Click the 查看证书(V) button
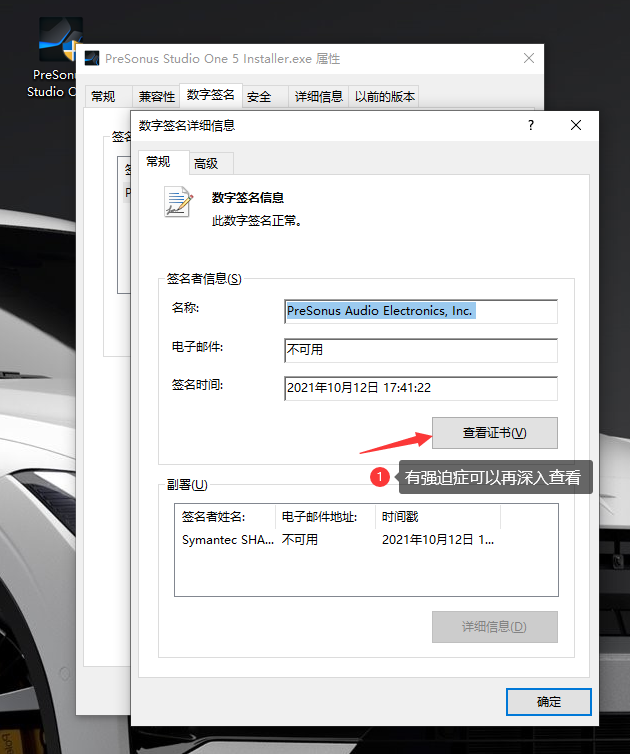This screenshot has height=754, width=630. pos(495,433)
